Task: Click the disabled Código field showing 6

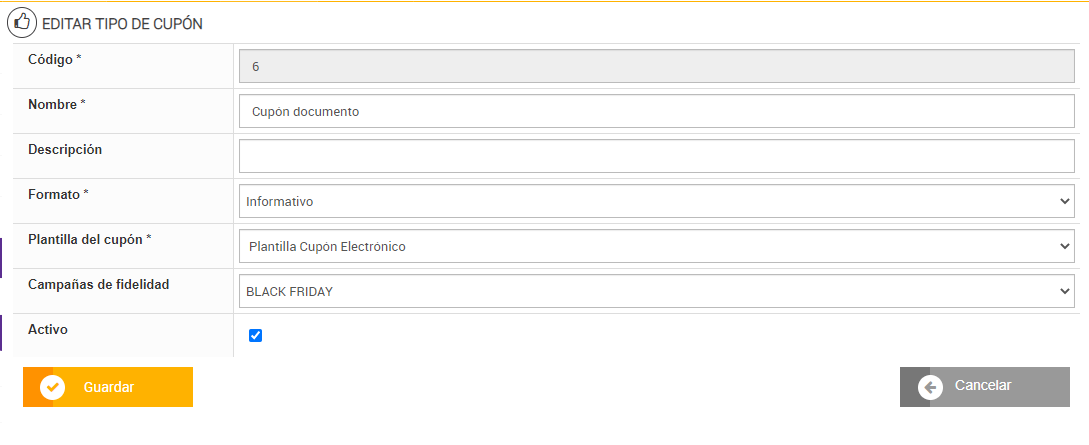Action: click(x=656, y=66)
